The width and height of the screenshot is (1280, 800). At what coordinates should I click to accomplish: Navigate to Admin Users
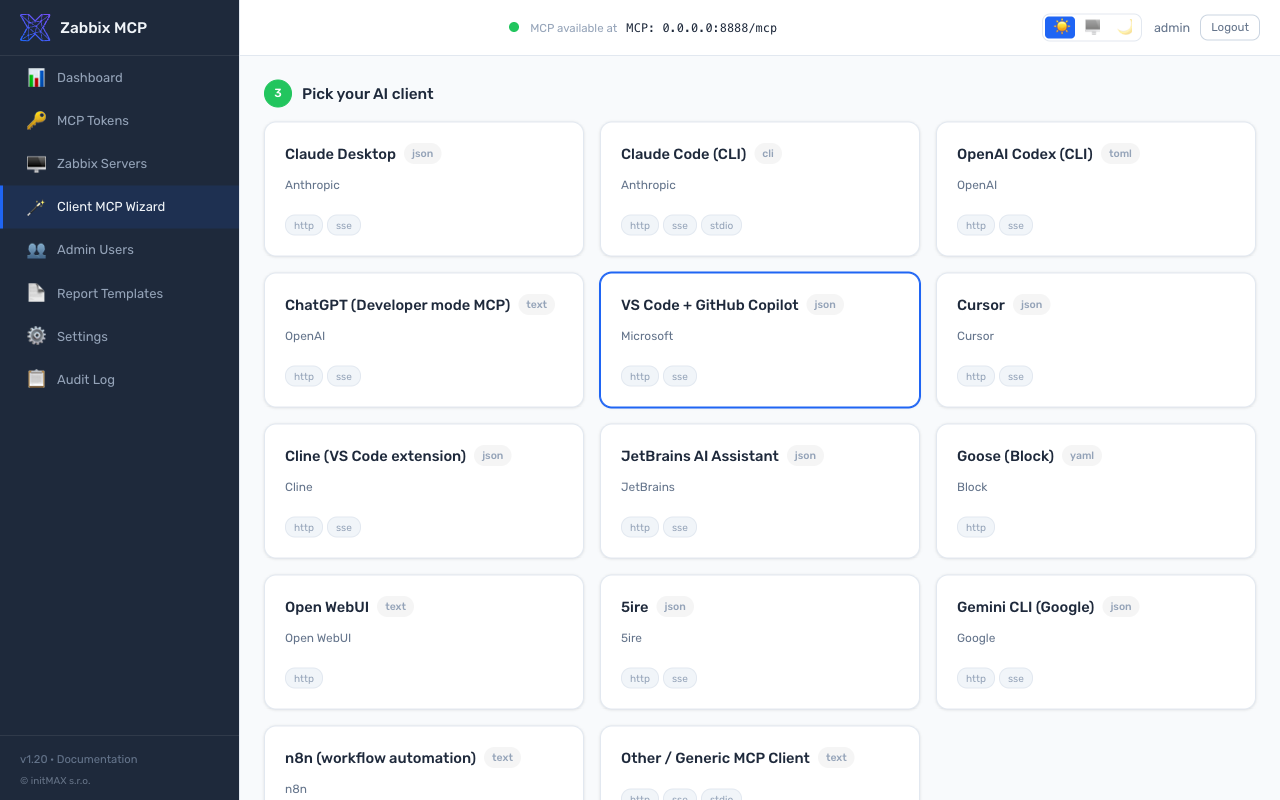tap(119, 249)
